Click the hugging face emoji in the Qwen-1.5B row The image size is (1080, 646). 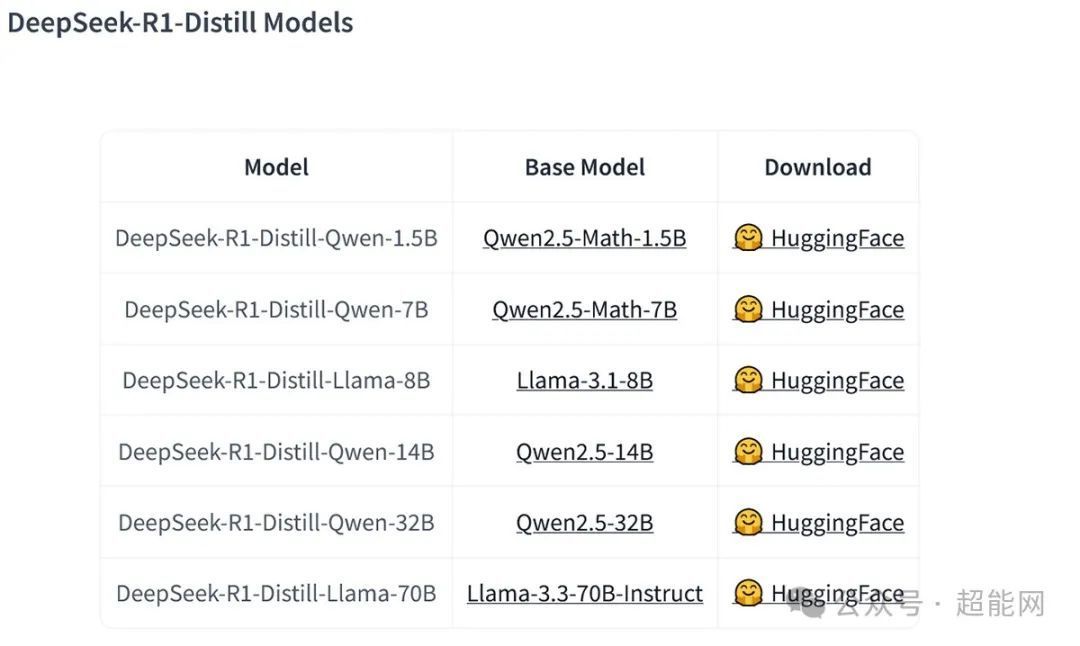(748, 238)
